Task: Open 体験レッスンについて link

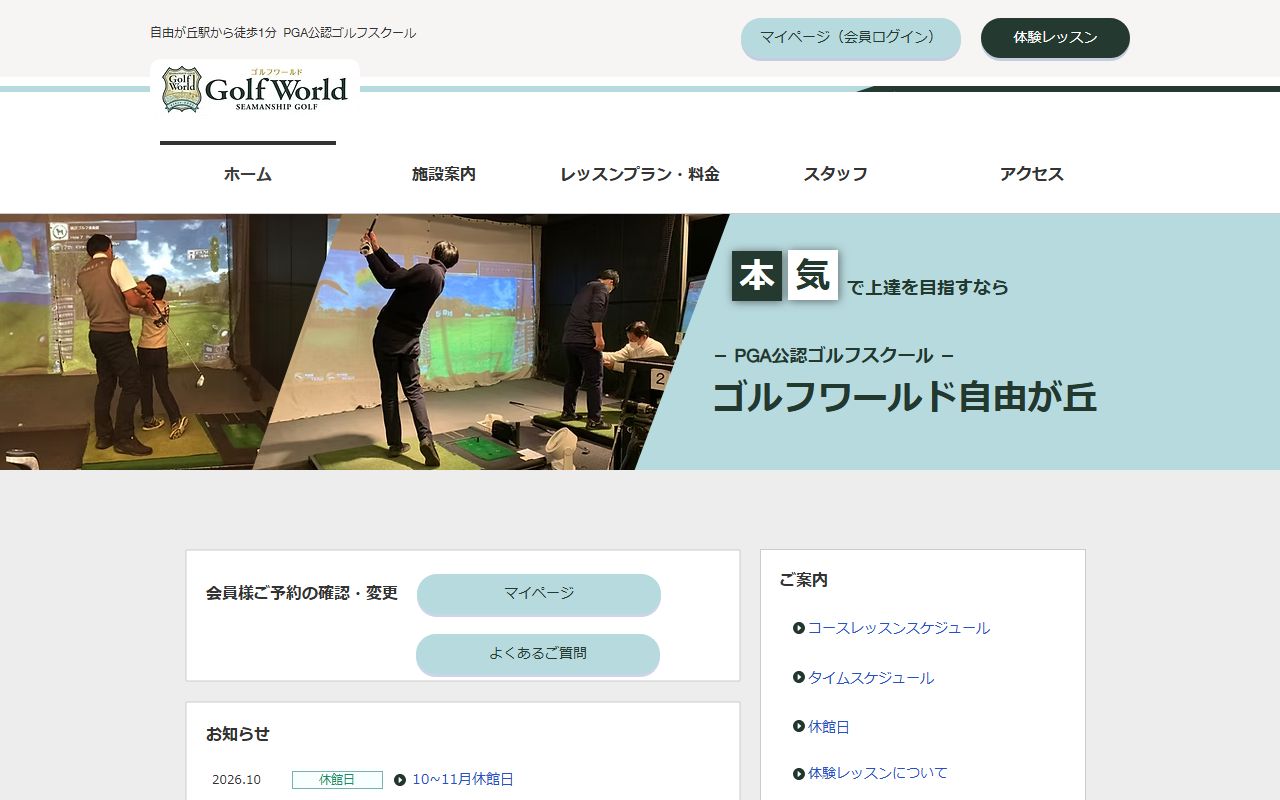Action: click(x=878, y=773)
